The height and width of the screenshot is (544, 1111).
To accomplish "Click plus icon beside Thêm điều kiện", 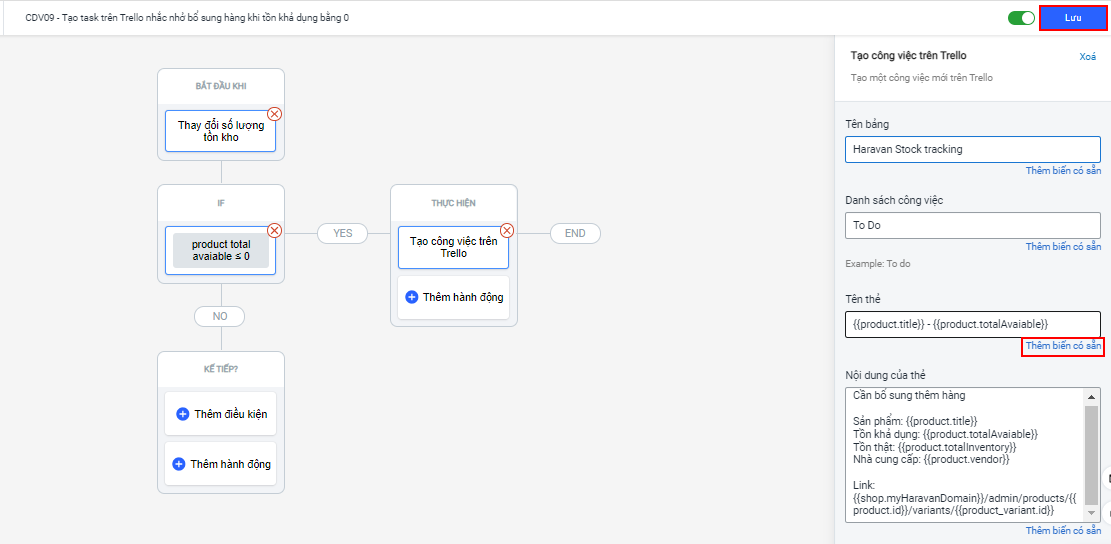I will (x=182, y=414).
